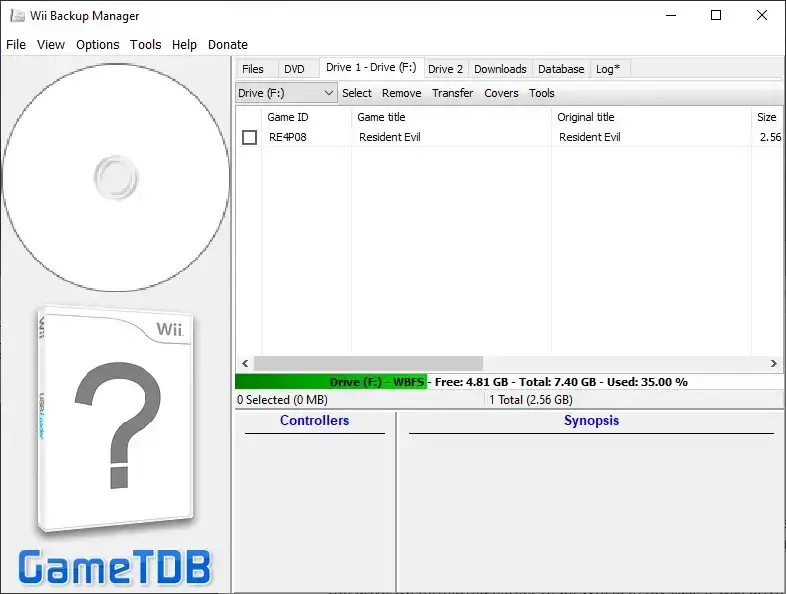
Task: Click the 1 Total (2.56 GB) status text
Action: pyautogui.click(x=531, y=400)
